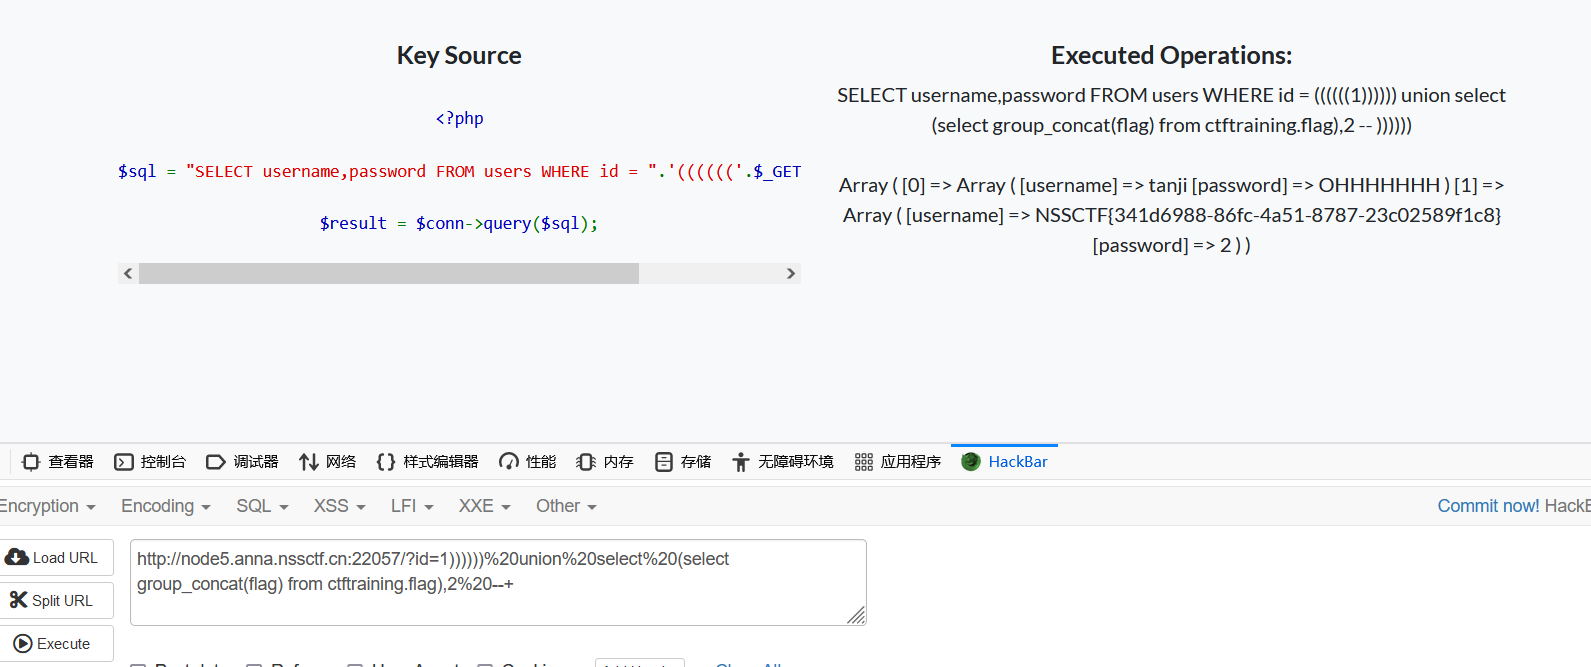Run the request with Execute button
Image resolution: width=1591 pixels, height=667 pixels.
(x=56, y=644)
